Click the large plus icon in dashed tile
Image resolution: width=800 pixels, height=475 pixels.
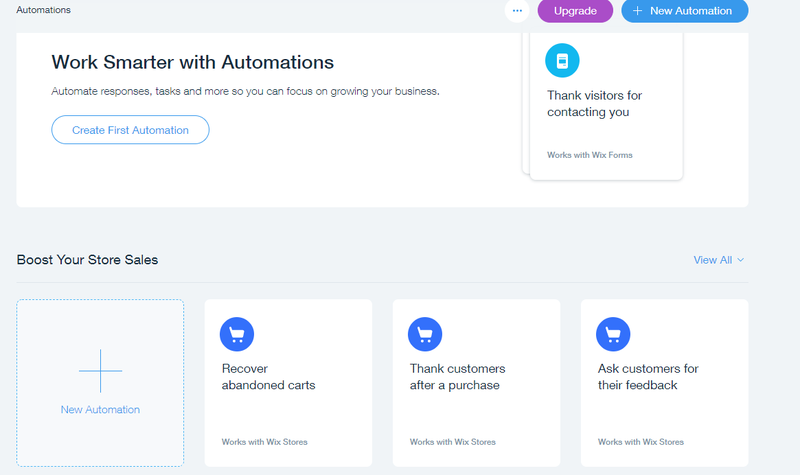101,371
